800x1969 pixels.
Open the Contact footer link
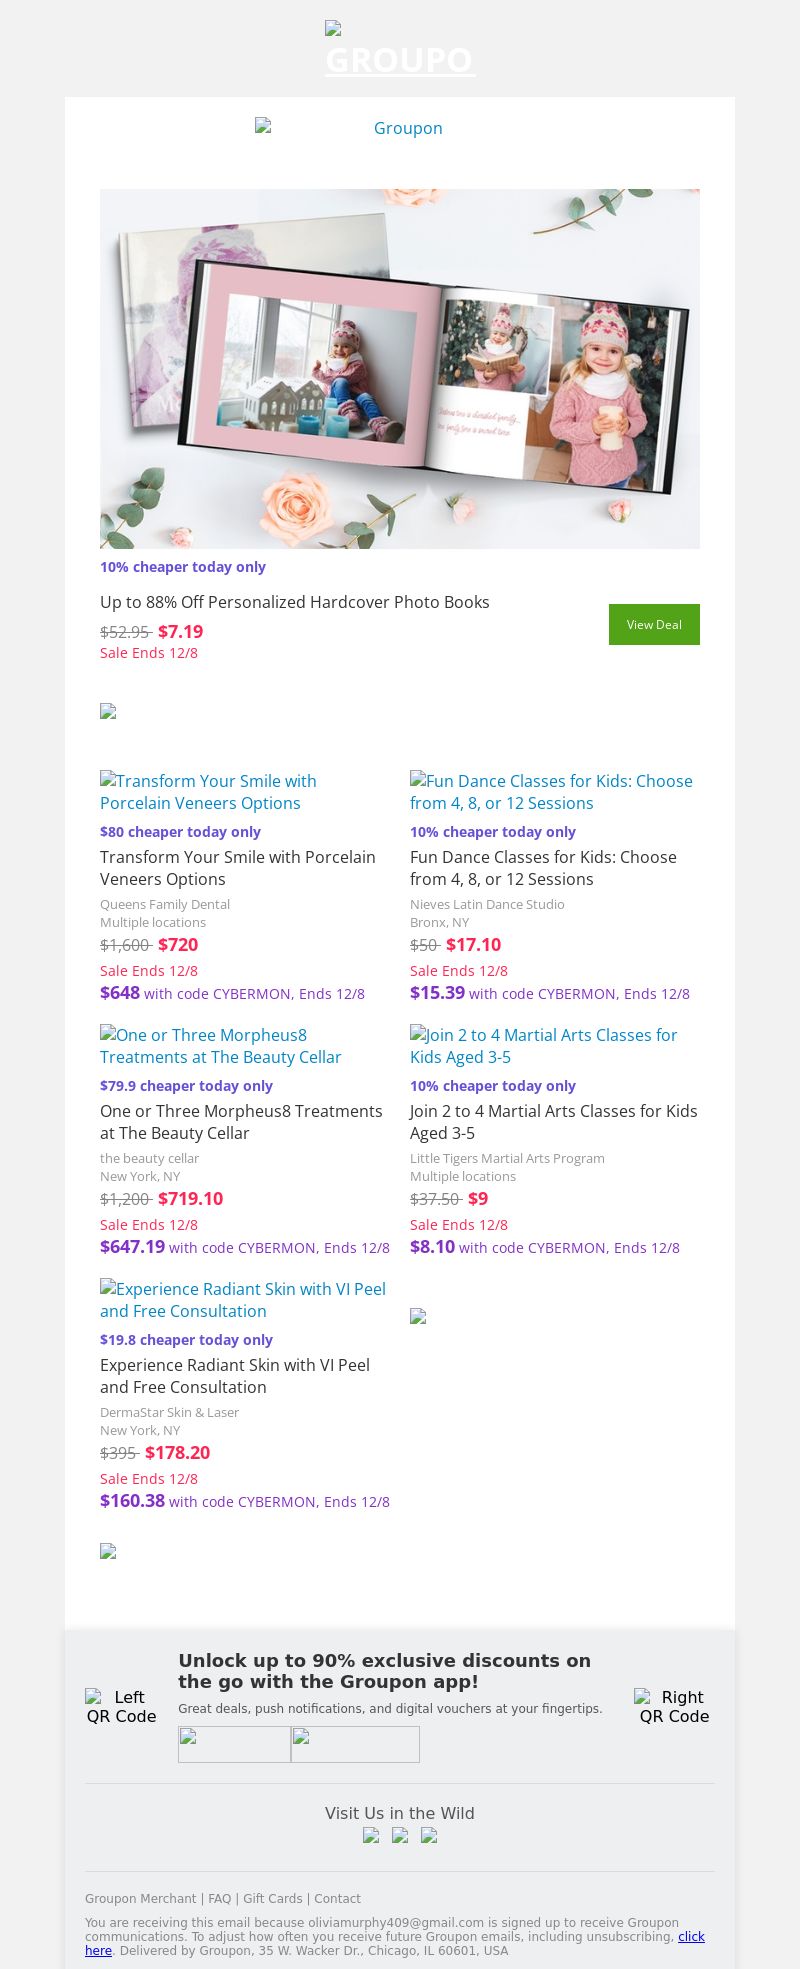click(337, 1899)
